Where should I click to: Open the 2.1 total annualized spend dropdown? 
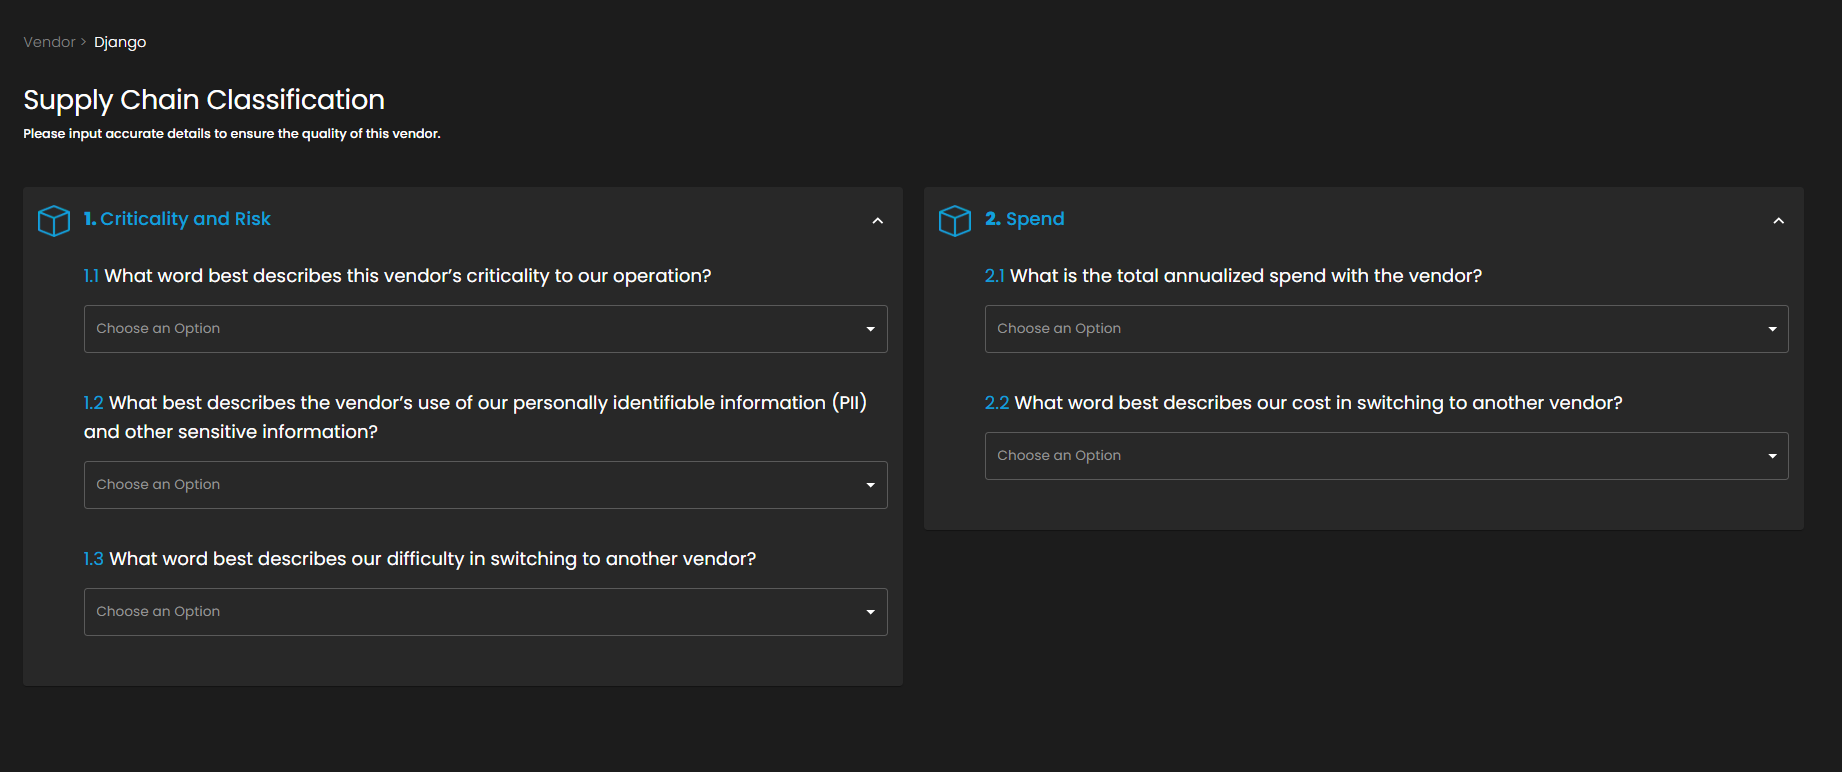(x=1370, y=329)
